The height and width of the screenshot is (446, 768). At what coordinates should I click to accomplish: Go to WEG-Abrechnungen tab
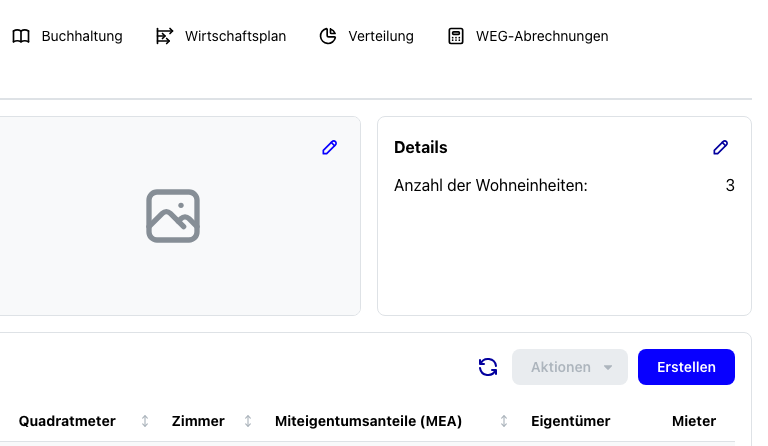click(x=528, y=36)
